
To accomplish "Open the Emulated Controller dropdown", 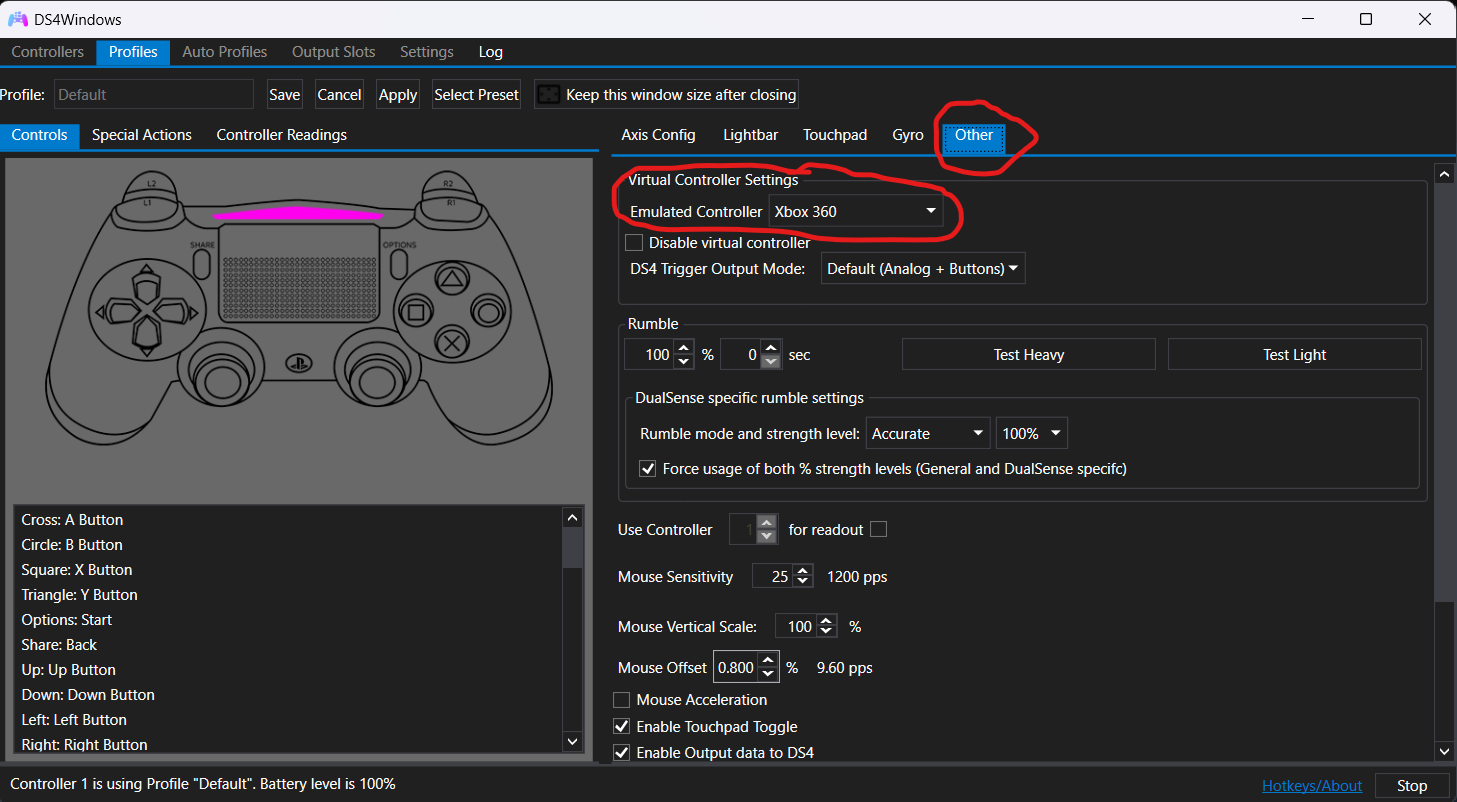I will (x=855, y=211).
